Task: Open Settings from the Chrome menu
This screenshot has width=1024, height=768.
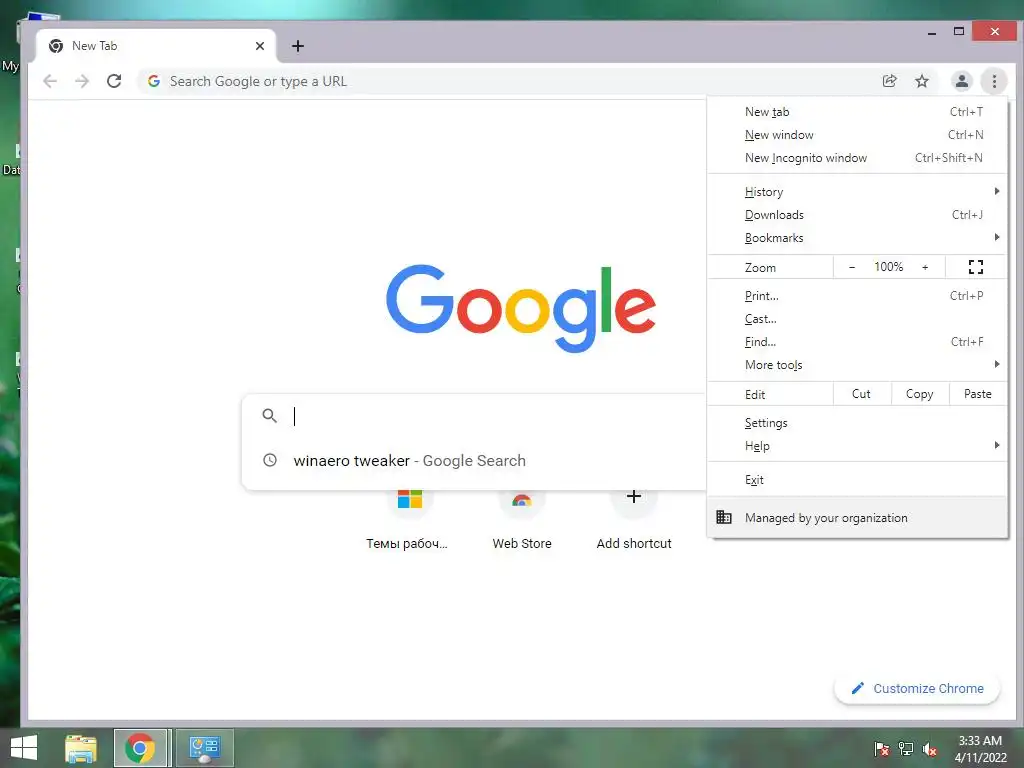Action: point(857,423)
